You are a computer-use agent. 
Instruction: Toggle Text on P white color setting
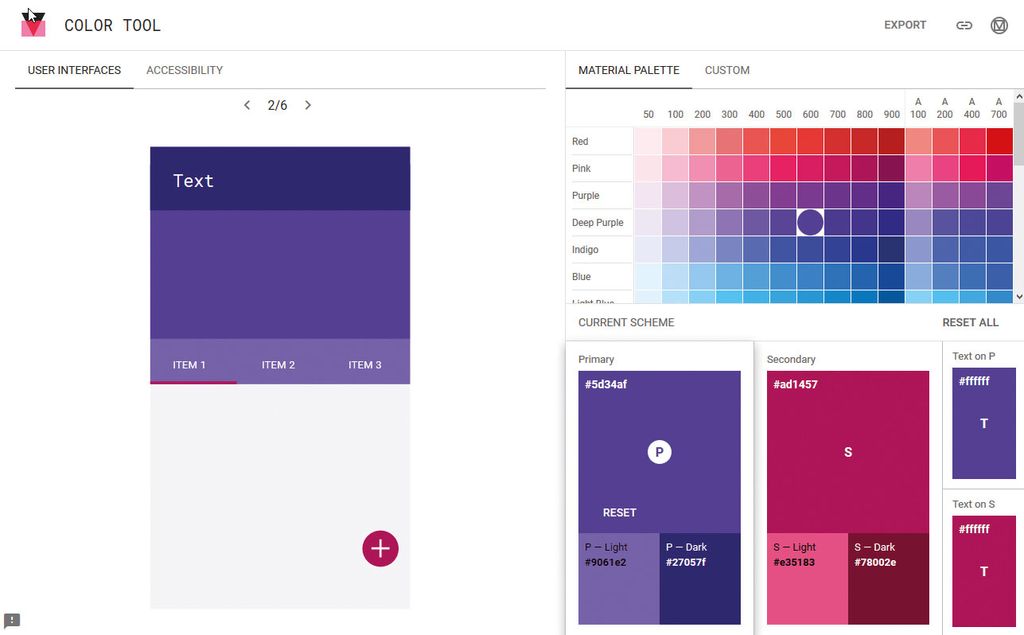(983, 424)
